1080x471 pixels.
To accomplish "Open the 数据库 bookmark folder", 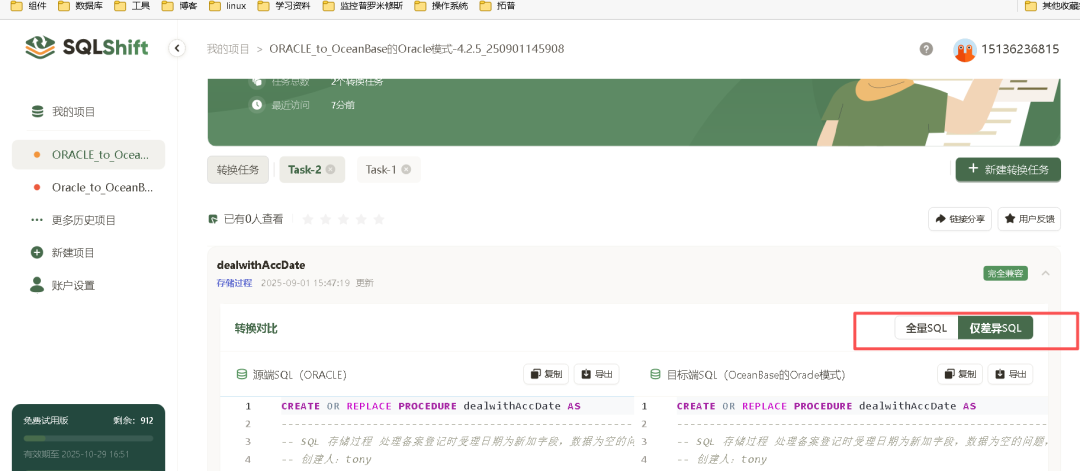I will click(x=79, y=6).
